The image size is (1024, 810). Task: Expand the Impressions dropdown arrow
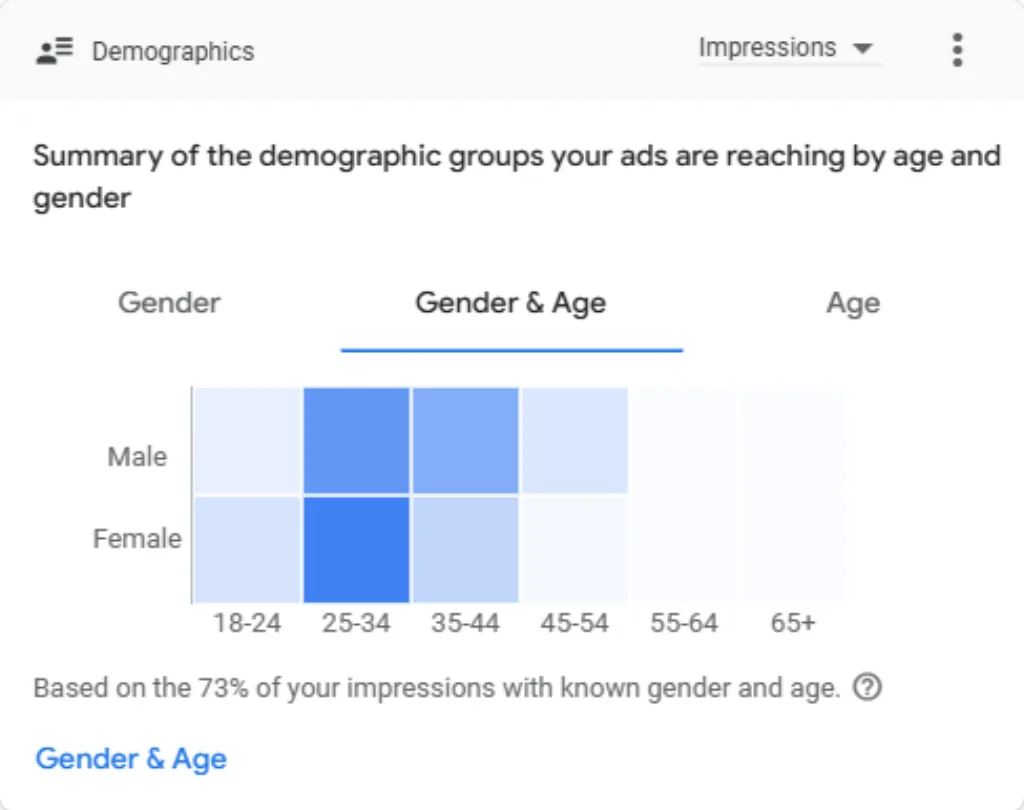[863, 48]
